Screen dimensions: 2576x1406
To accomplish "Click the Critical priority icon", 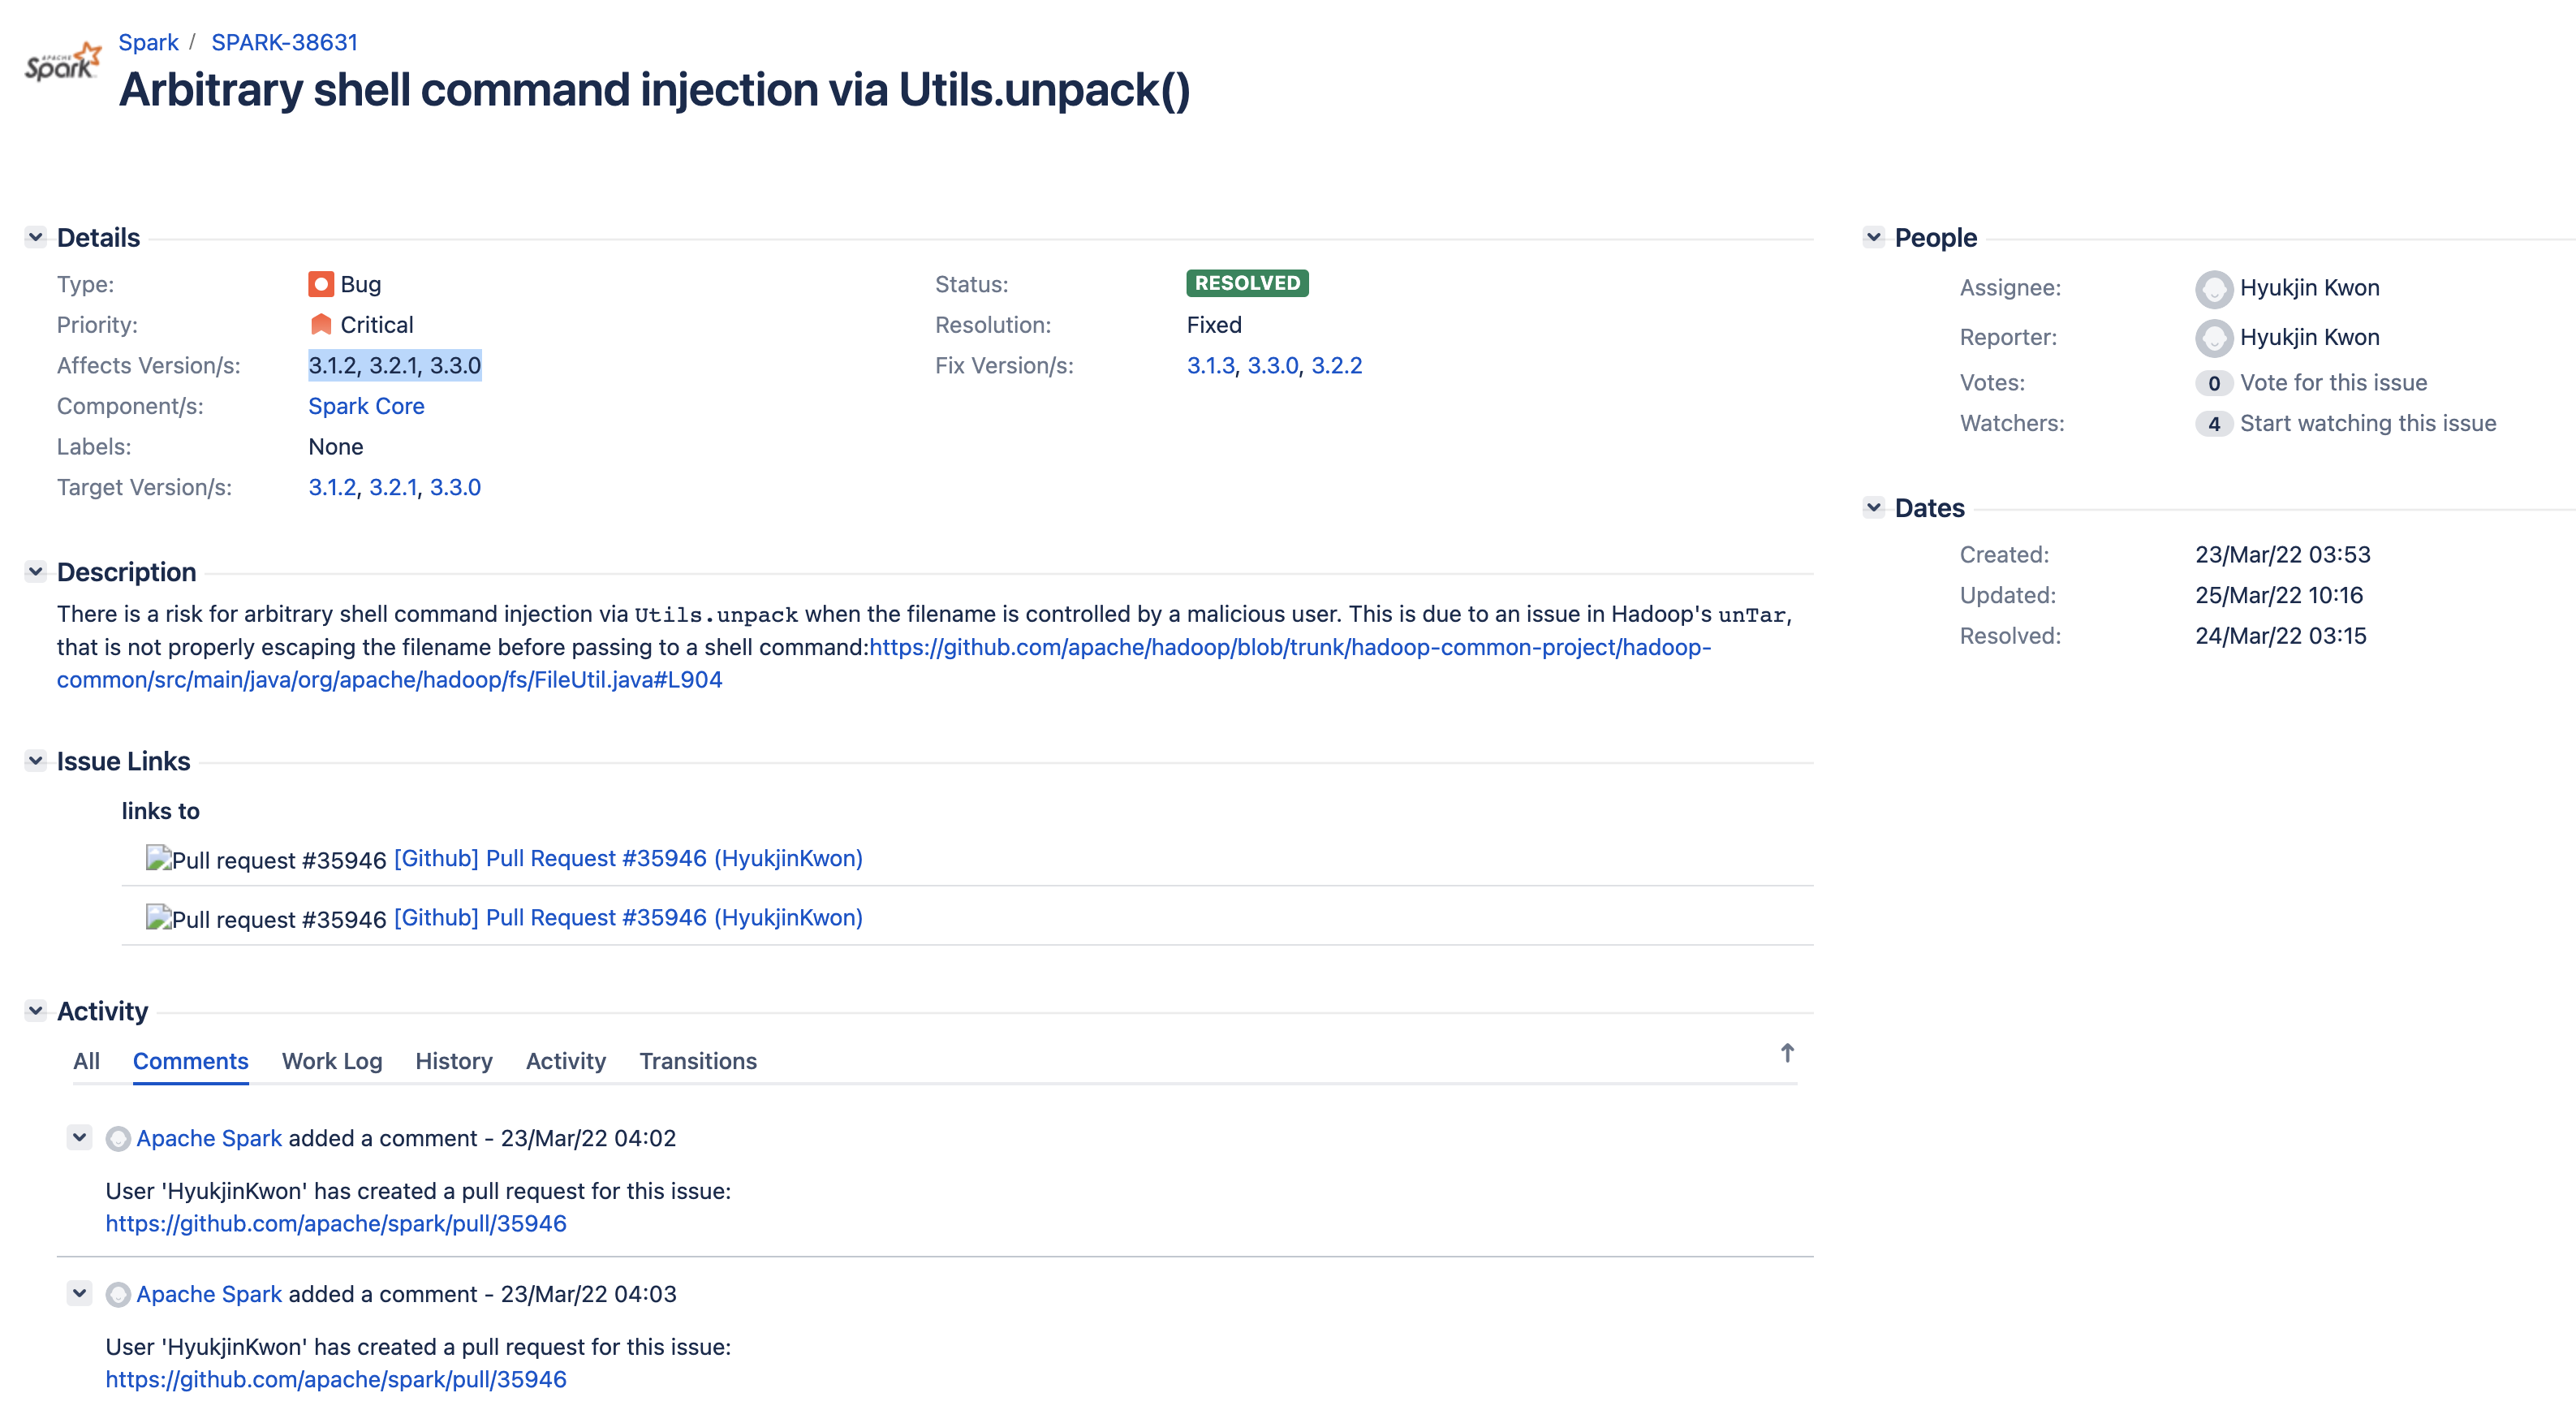I will point(320,325).
